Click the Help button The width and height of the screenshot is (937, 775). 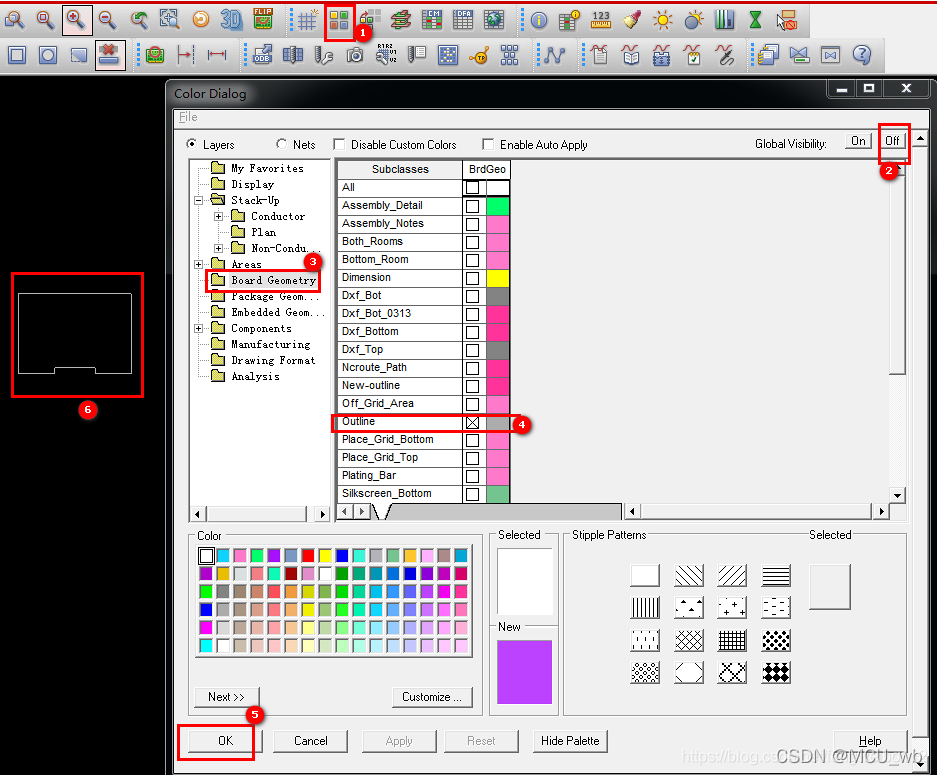click(x=870, y=741)
